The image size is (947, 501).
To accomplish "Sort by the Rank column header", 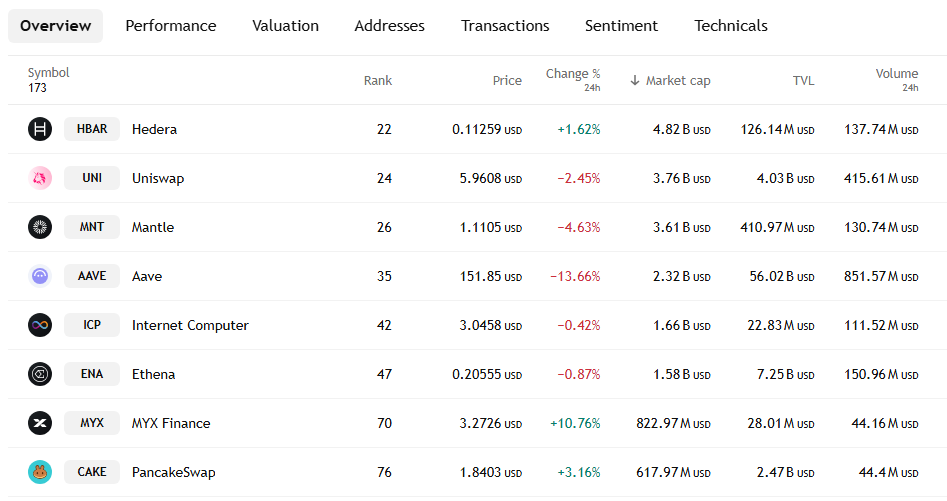I will point(378,81).
